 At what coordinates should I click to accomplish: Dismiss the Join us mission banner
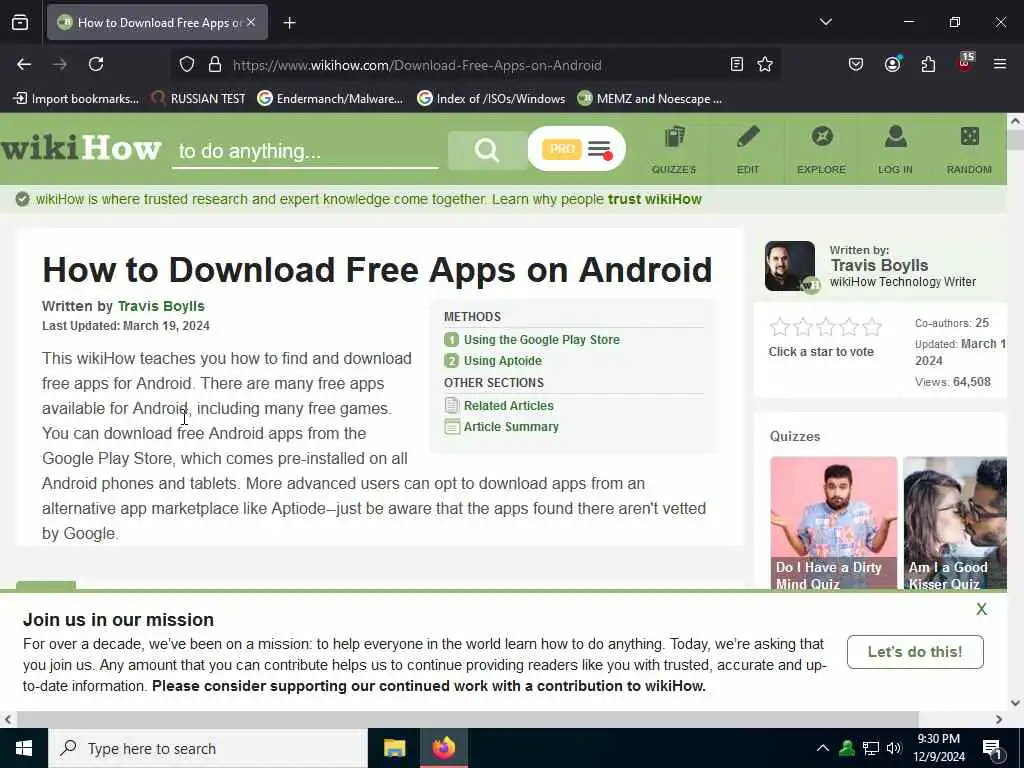coord(981,609)
